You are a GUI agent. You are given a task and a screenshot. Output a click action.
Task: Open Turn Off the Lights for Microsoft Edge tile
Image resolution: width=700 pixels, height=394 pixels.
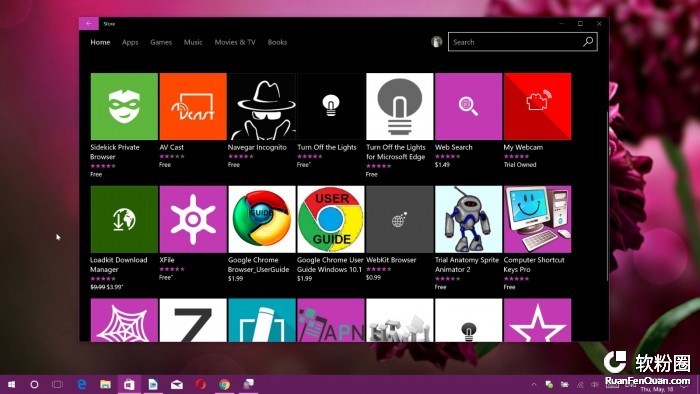coord(400,106)
